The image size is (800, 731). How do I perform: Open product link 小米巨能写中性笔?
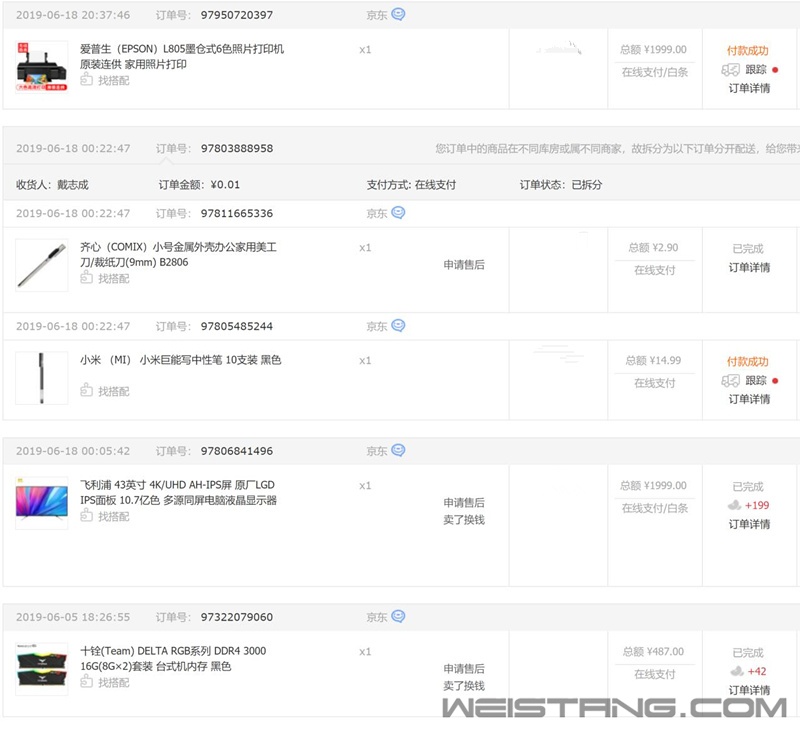click(181, 360)
